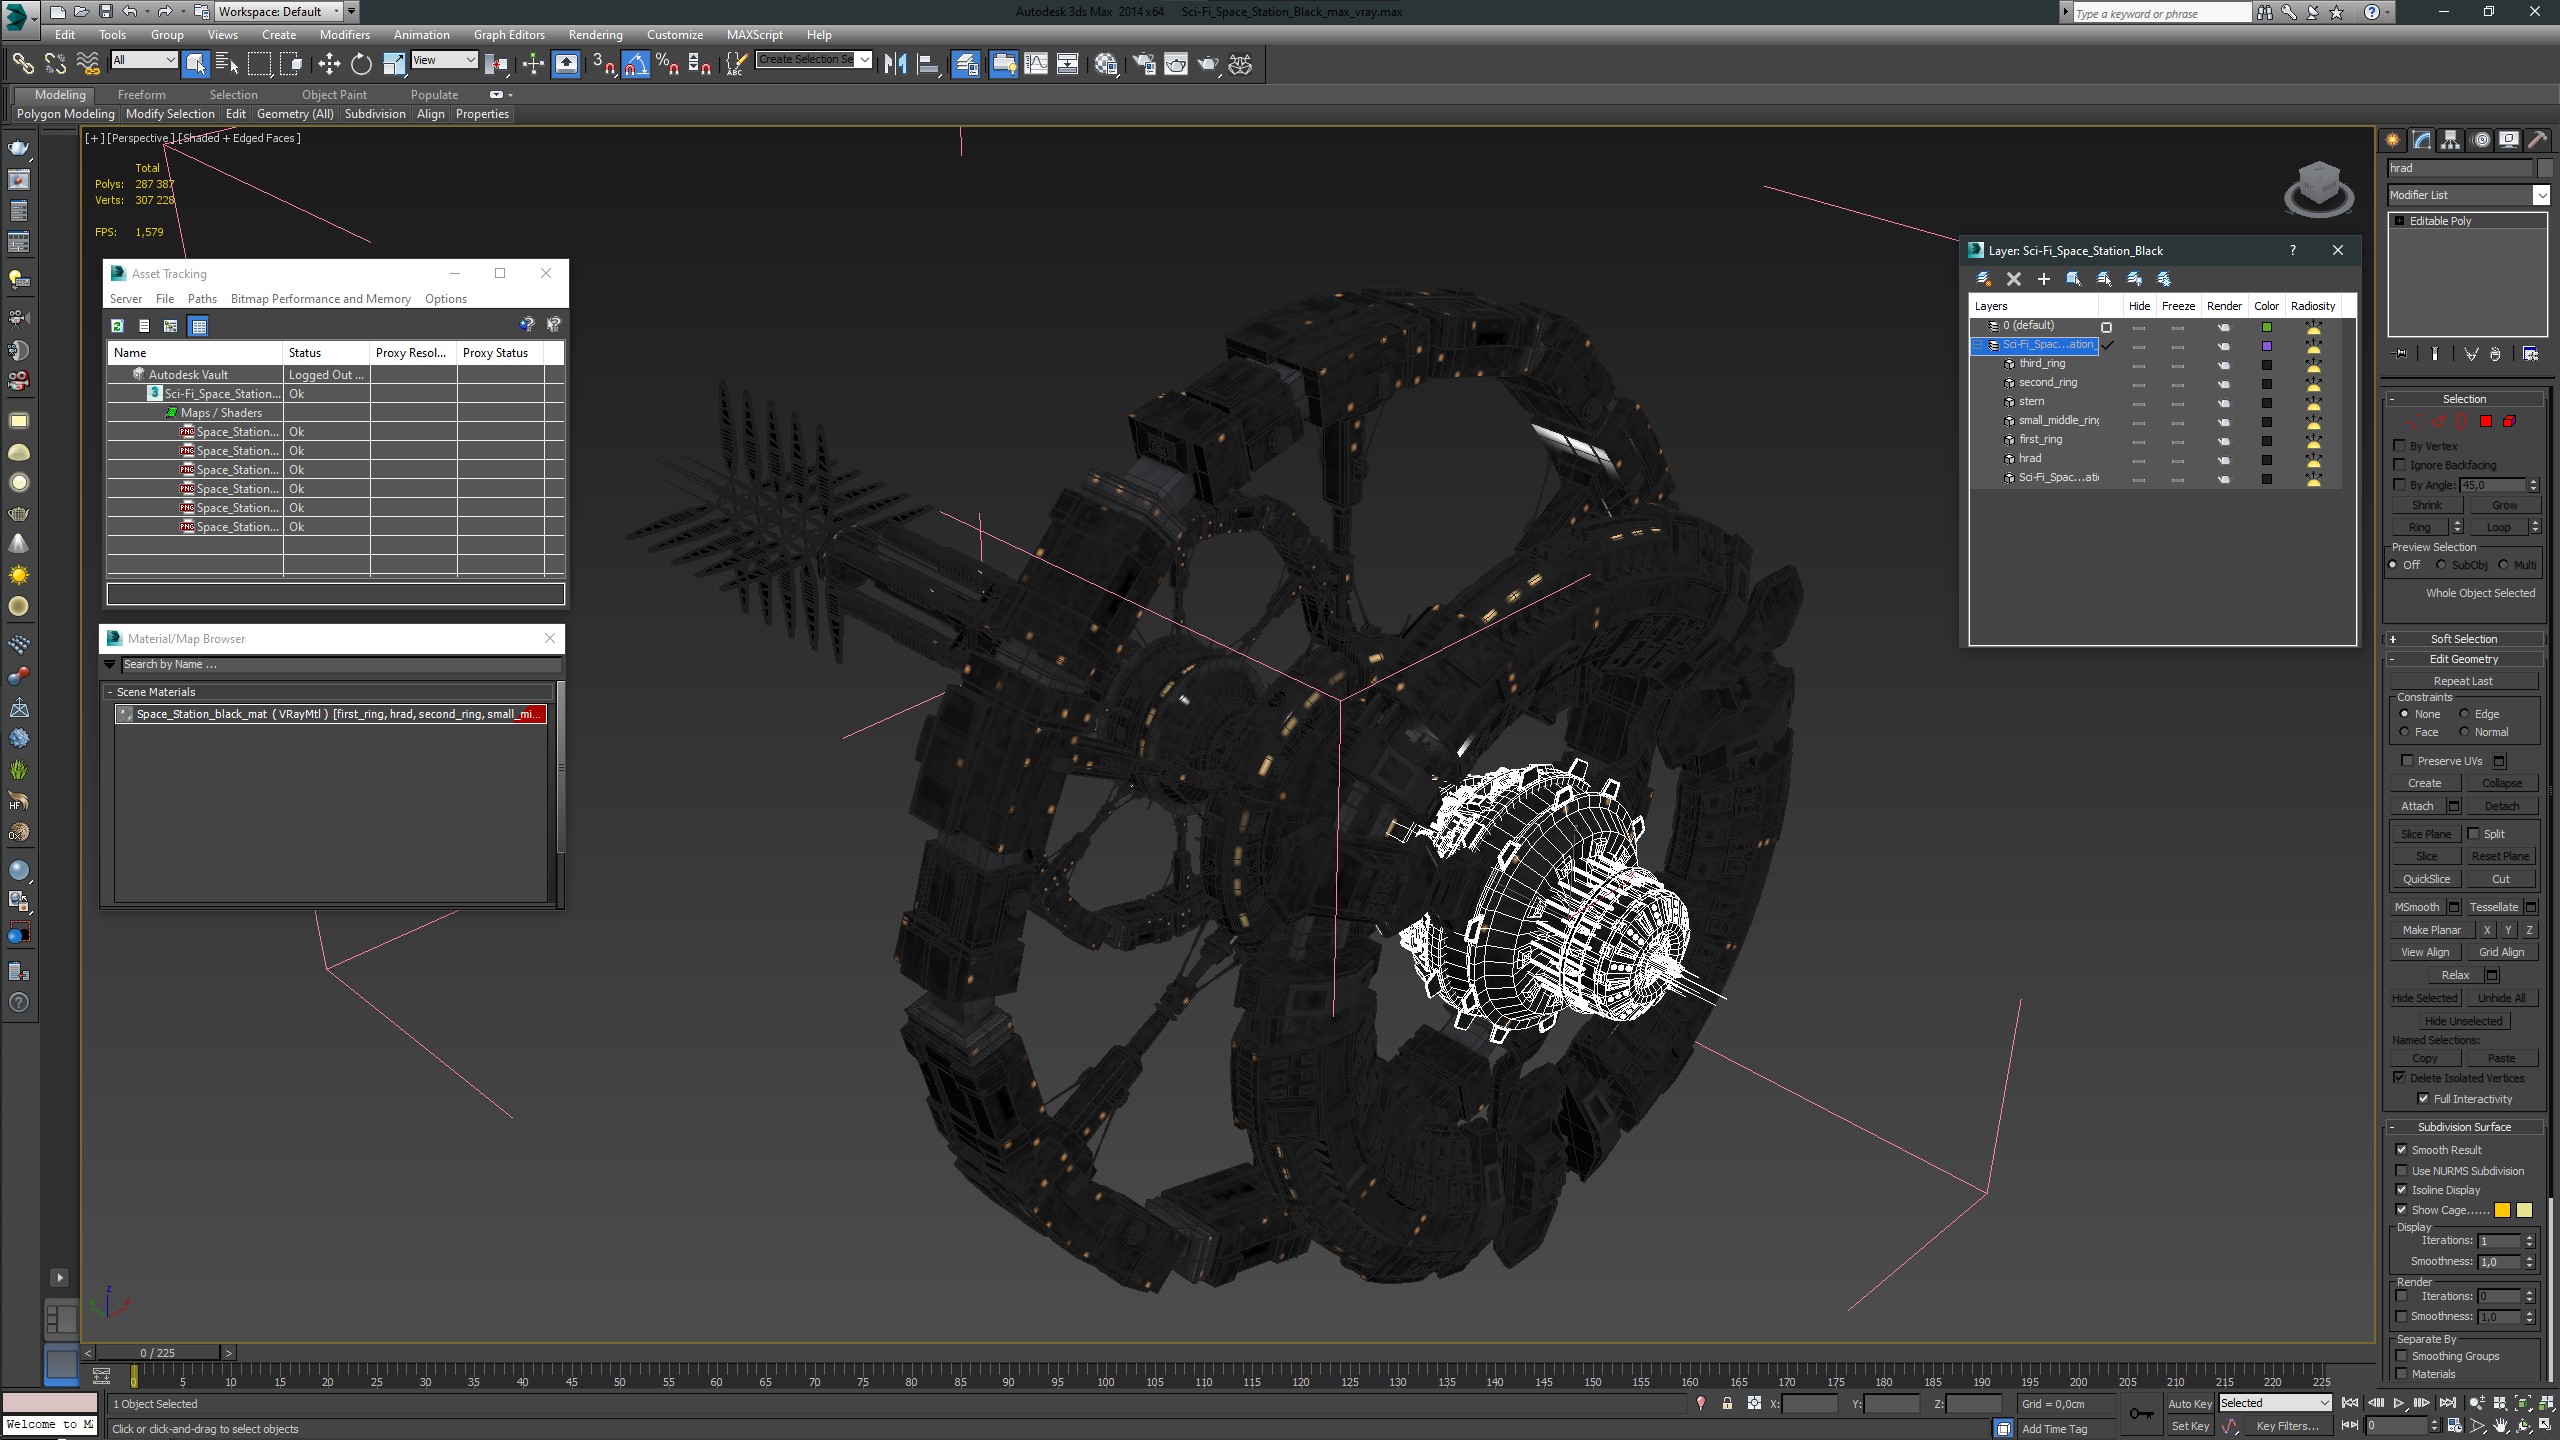
Task: Click Play Animation button
Action: (2398, 1404)
